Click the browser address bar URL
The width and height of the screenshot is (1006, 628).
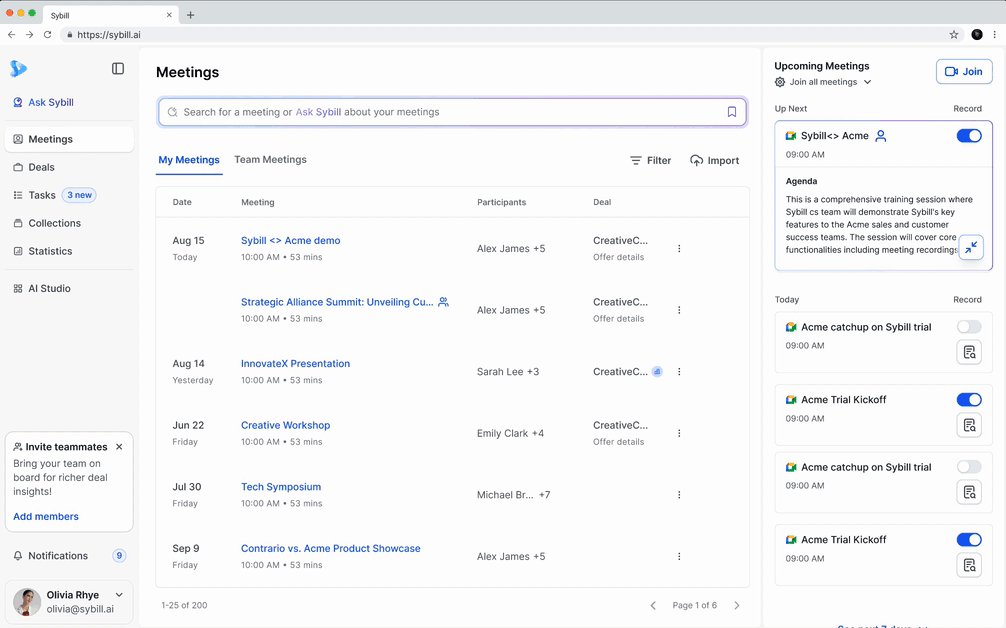coord(108,35)
